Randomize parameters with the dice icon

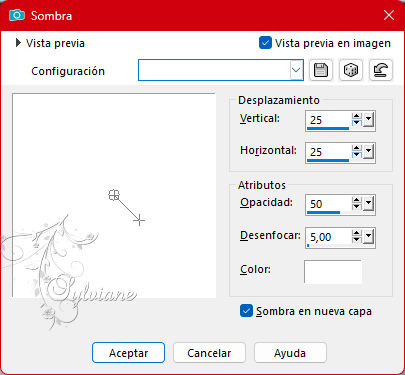pyautogui.click(x=351, y=70)
